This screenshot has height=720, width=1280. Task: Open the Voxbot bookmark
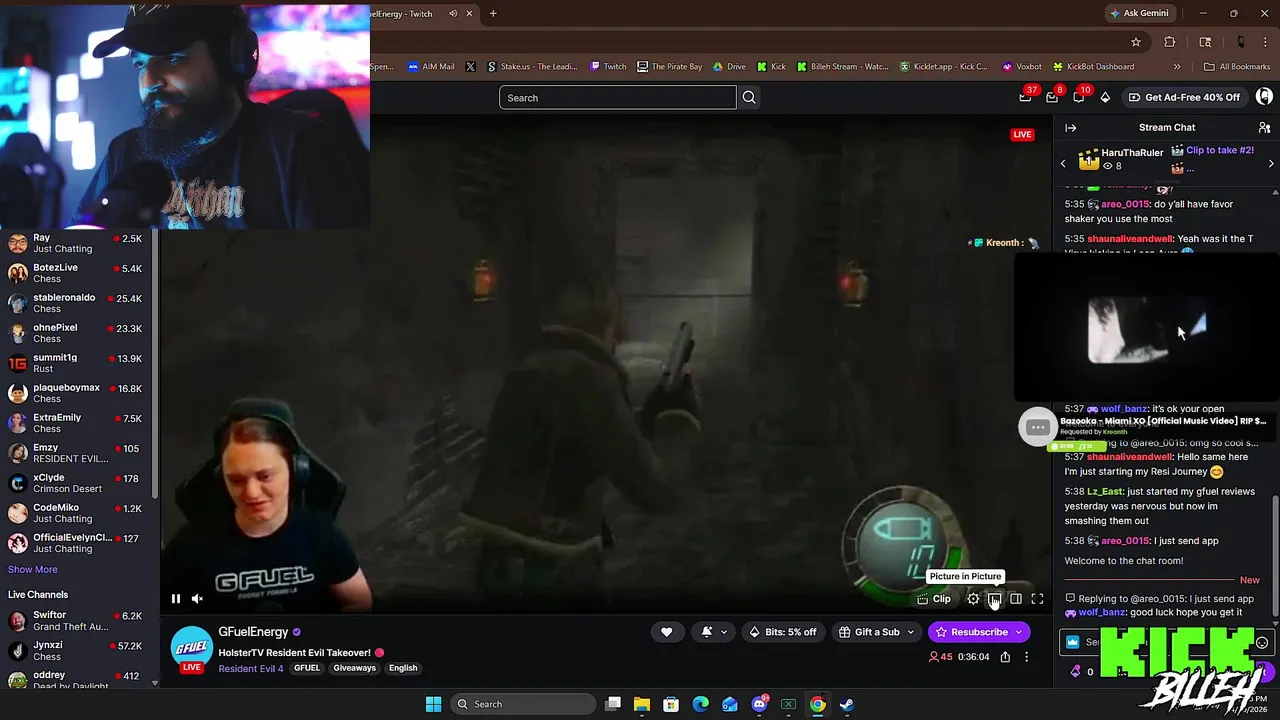coord(1022,67)
